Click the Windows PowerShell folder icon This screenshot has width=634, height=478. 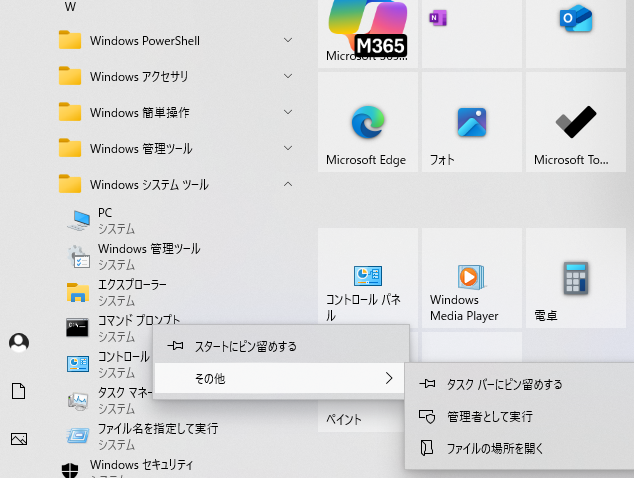(70, 40)
